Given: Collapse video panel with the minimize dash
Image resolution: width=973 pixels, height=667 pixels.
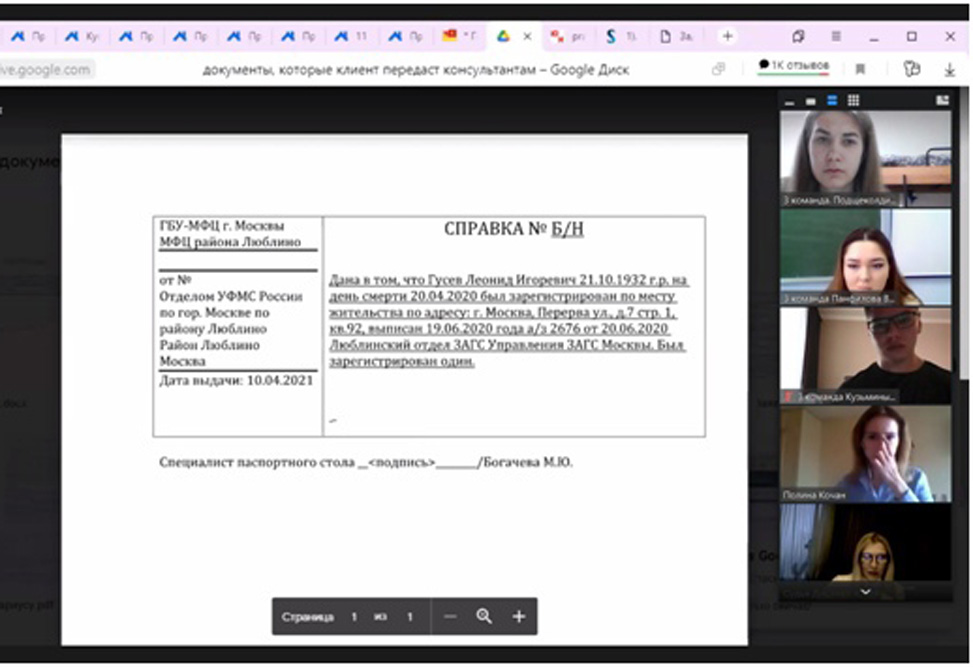Looking at the screenshot, I should tap(790, 101).
